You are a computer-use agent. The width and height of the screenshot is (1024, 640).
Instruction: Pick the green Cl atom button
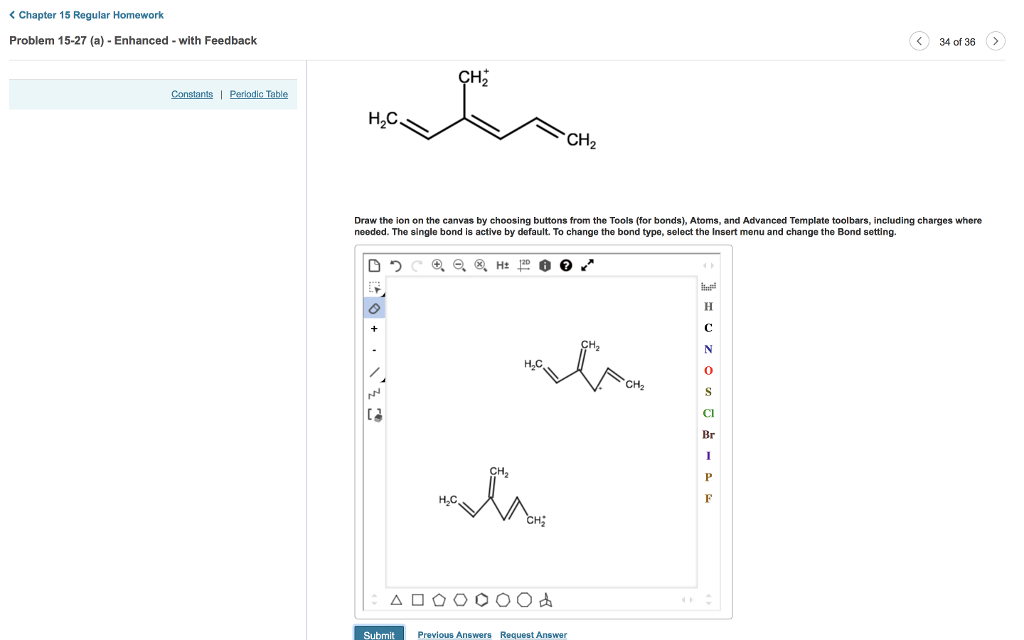click(x=708, y=413)
